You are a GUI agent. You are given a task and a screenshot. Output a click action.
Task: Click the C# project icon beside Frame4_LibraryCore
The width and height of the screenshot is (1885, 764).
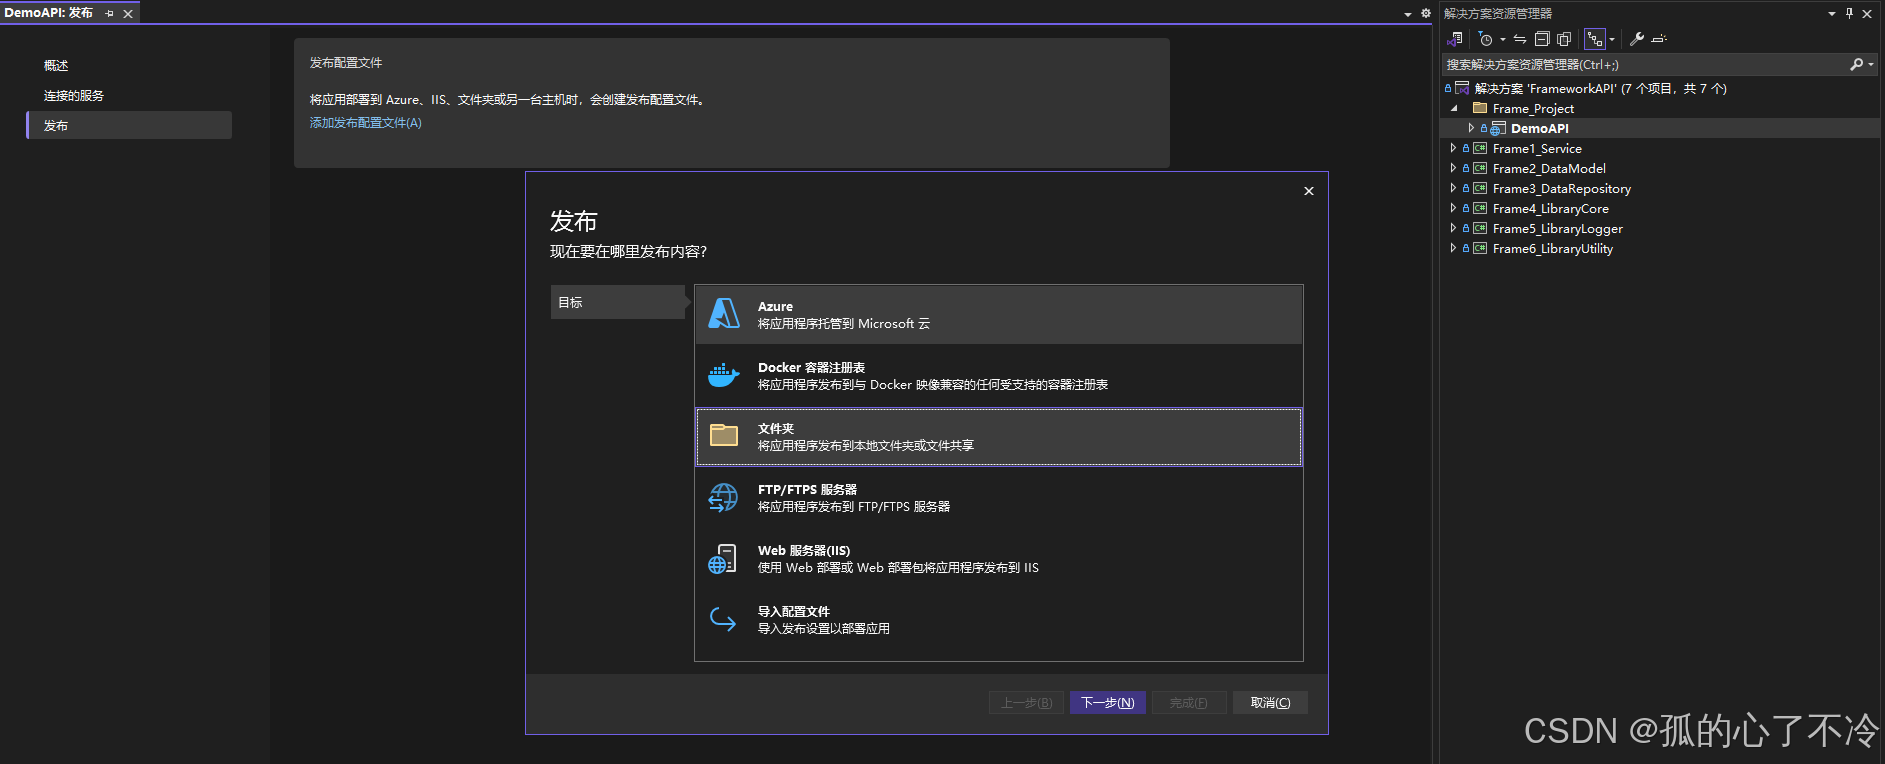point(1480,208)
